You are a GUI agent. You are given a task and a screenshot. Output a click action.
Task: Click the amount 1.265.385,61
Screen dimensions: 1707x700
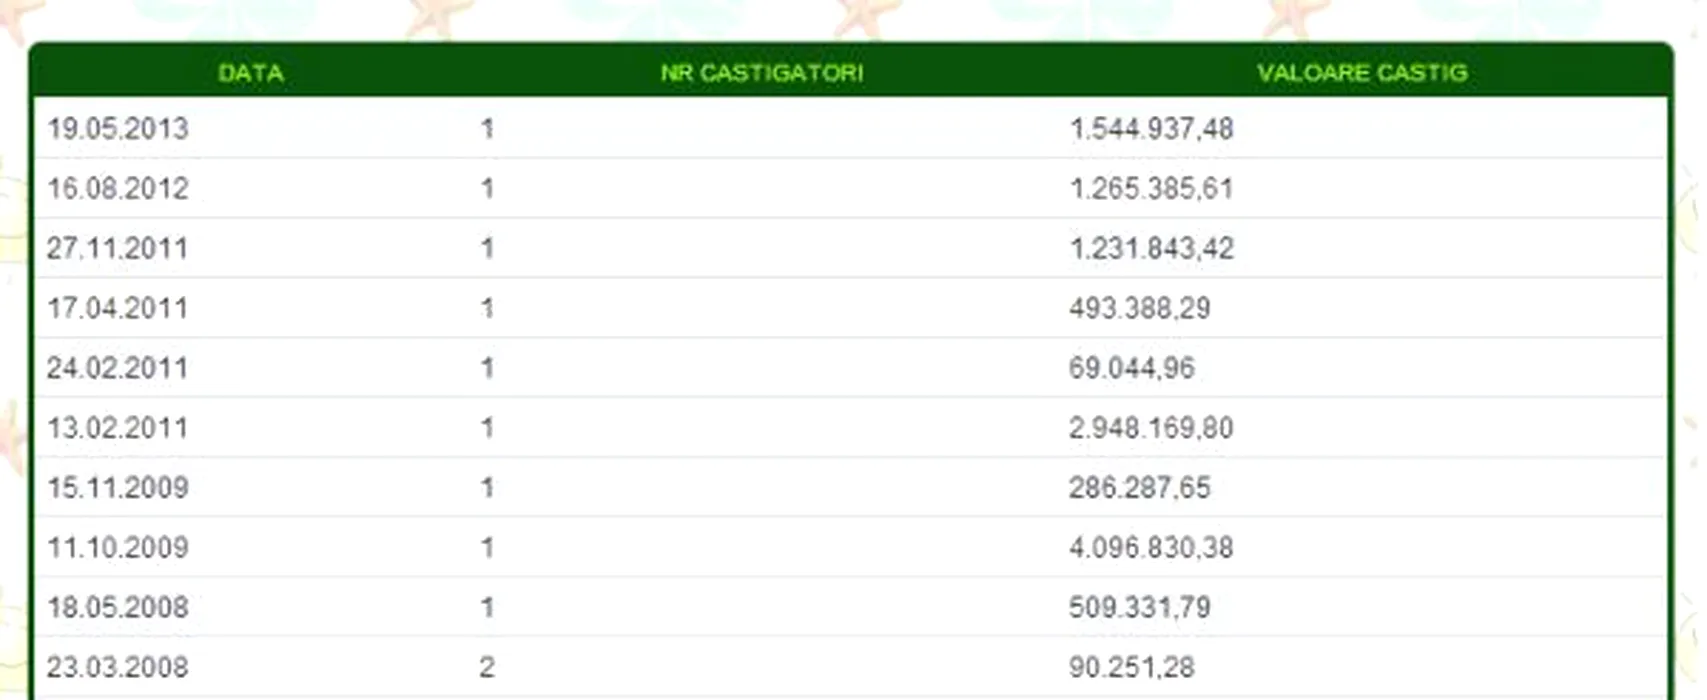point(1151,189)
